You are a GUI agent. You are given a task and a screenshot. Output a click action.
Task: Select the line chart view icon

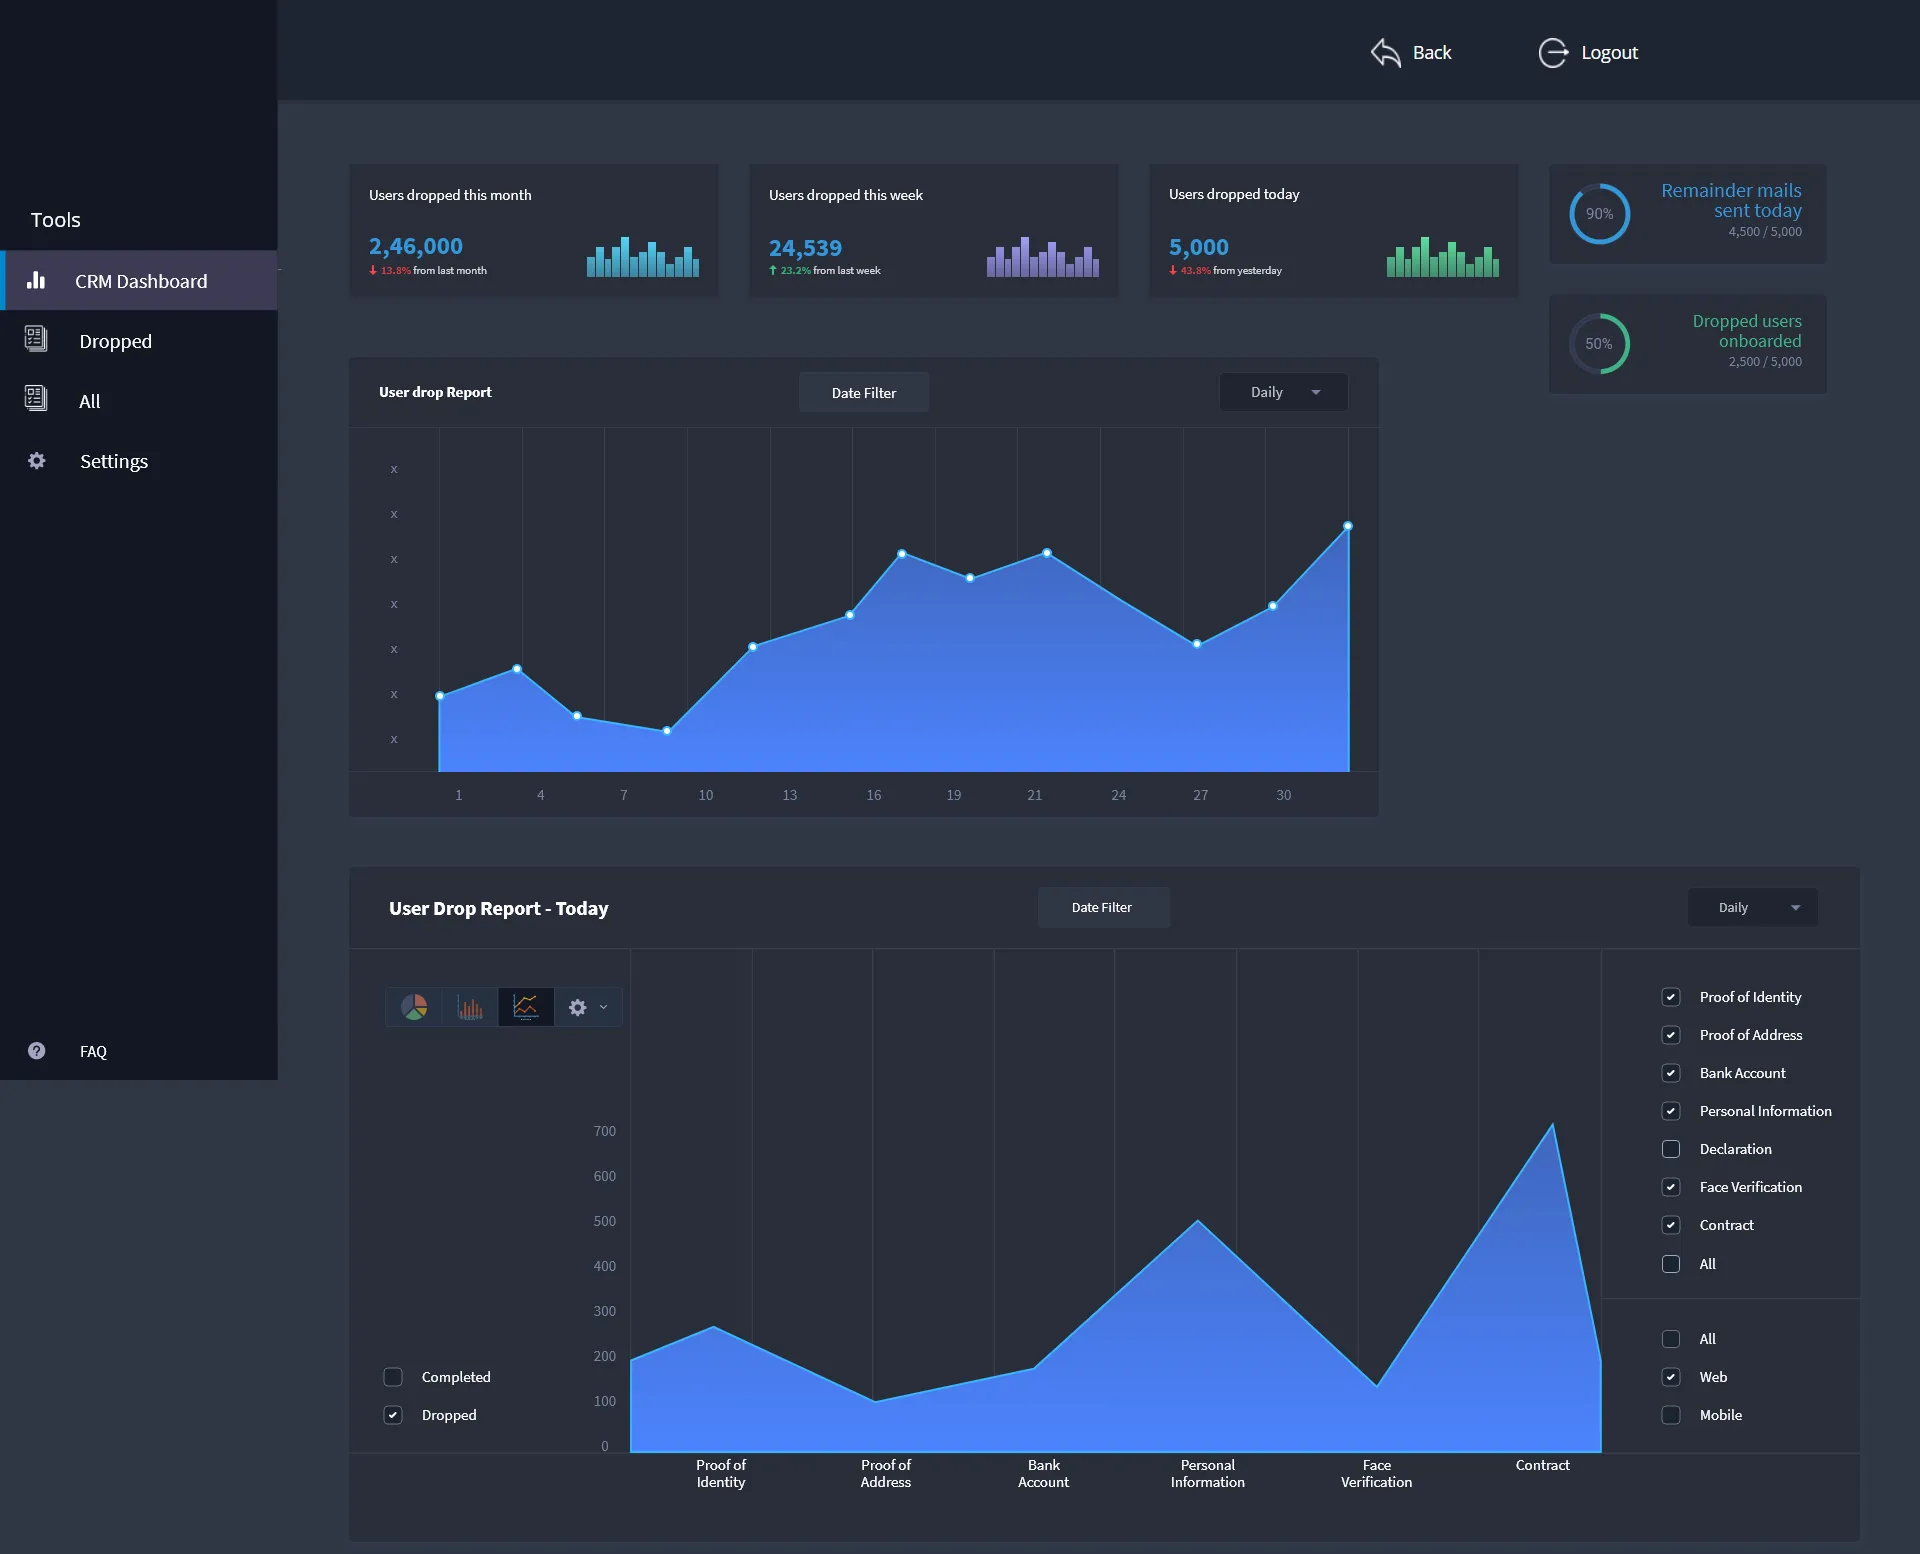point(526,1007)
